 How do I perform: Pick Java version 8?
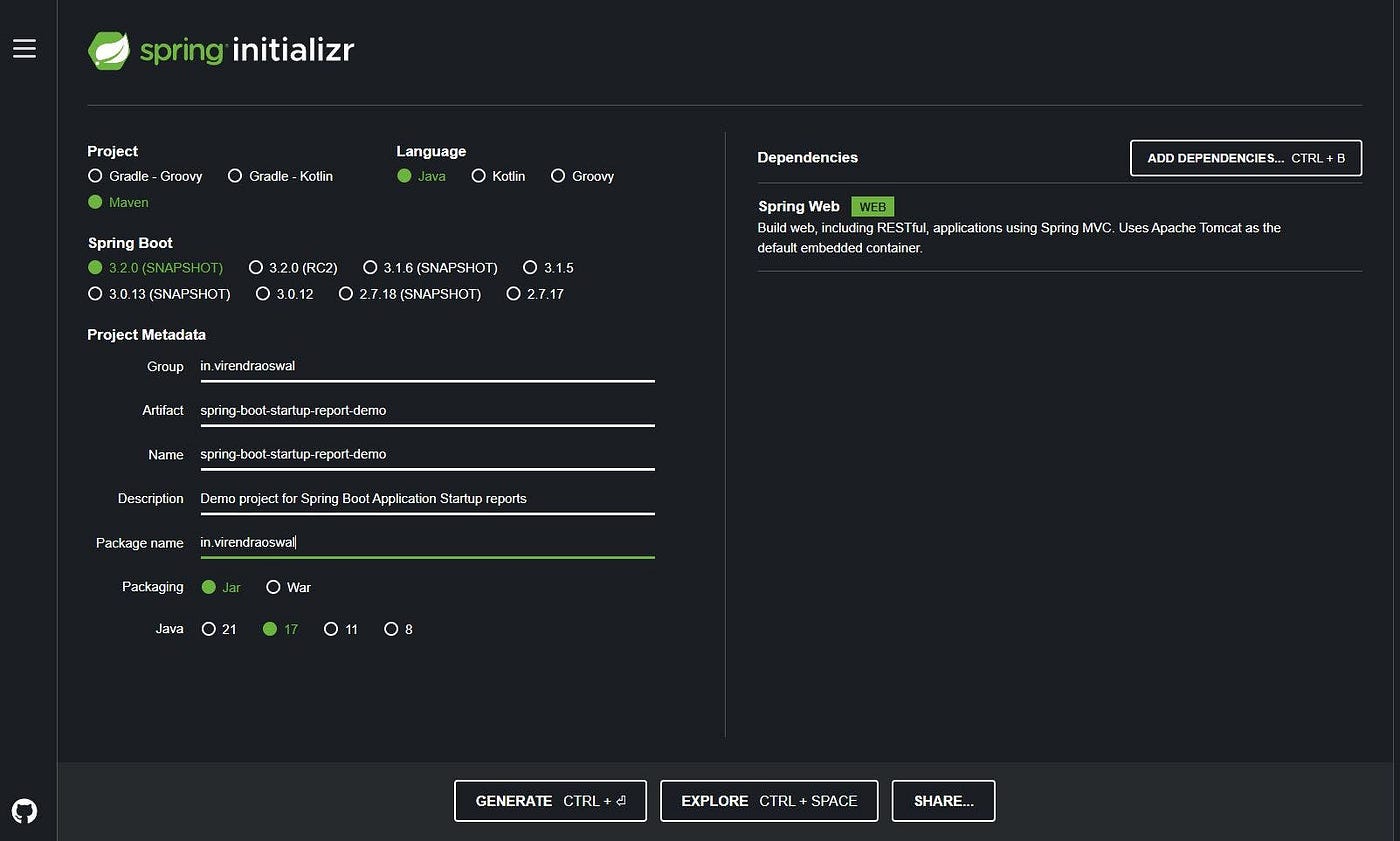[398, 629]
